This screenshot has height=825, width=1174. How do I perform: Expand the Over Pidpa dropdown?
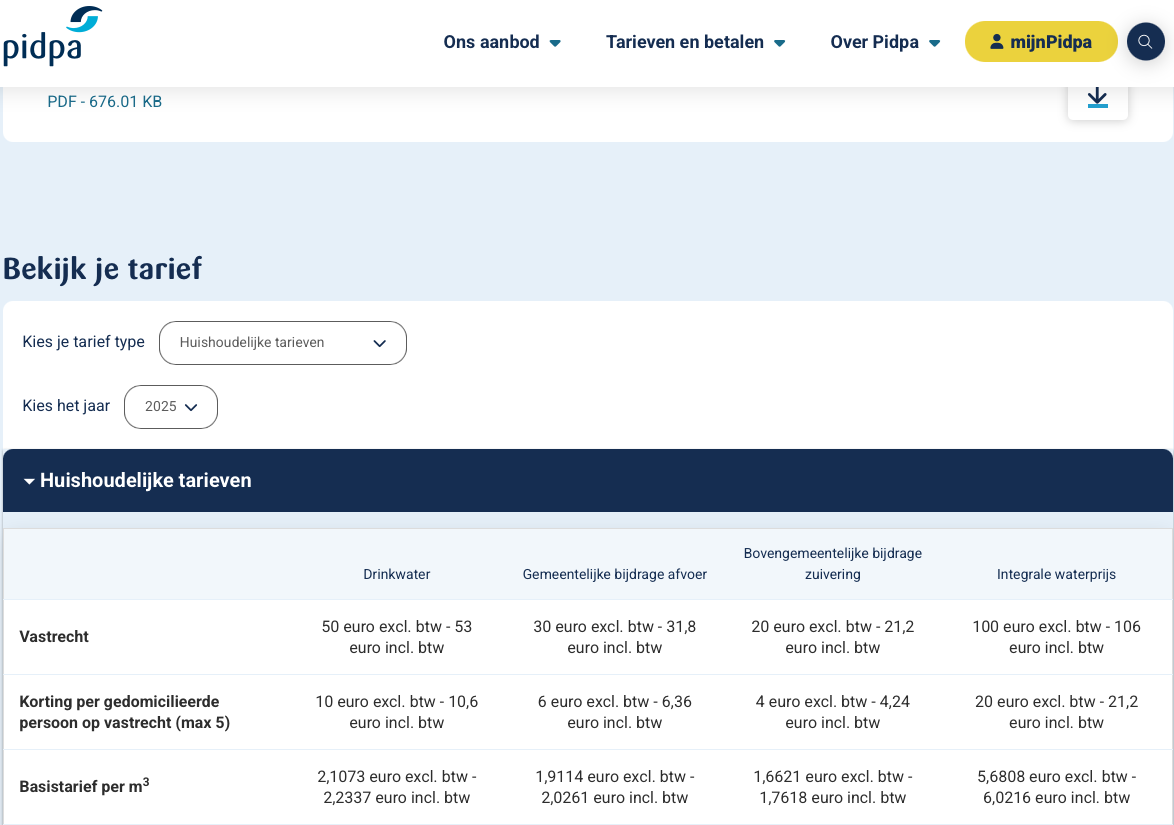coord(885,42)
